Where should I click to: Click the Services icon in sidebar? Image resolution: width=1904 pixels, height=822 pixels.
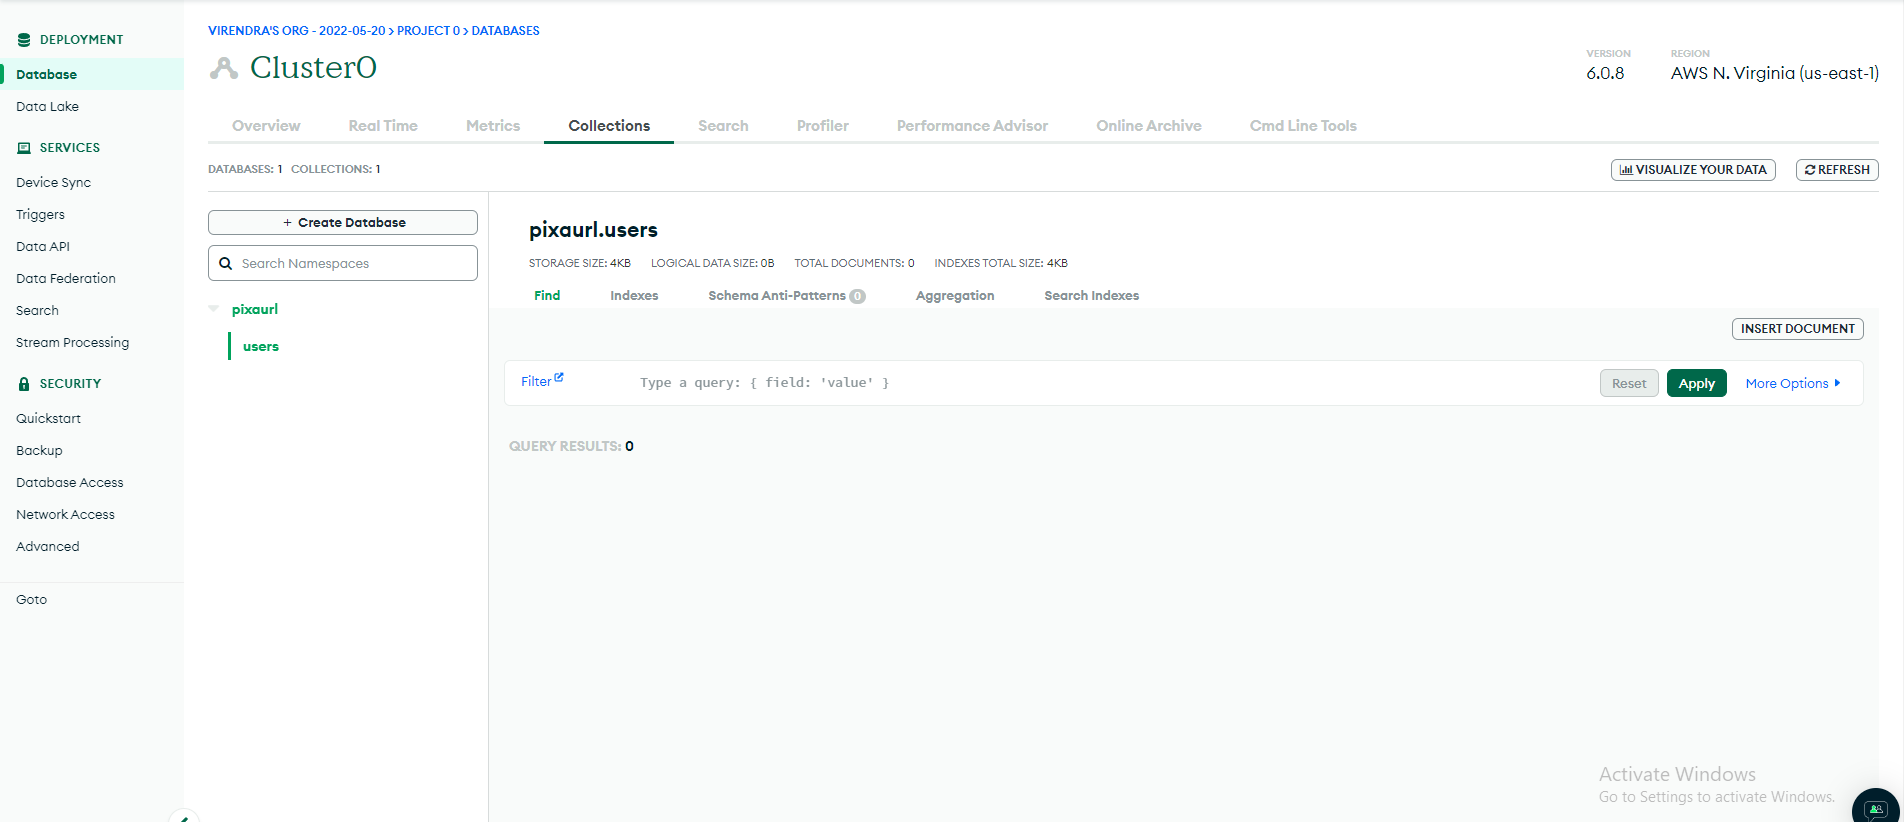[x=24, y=148]
